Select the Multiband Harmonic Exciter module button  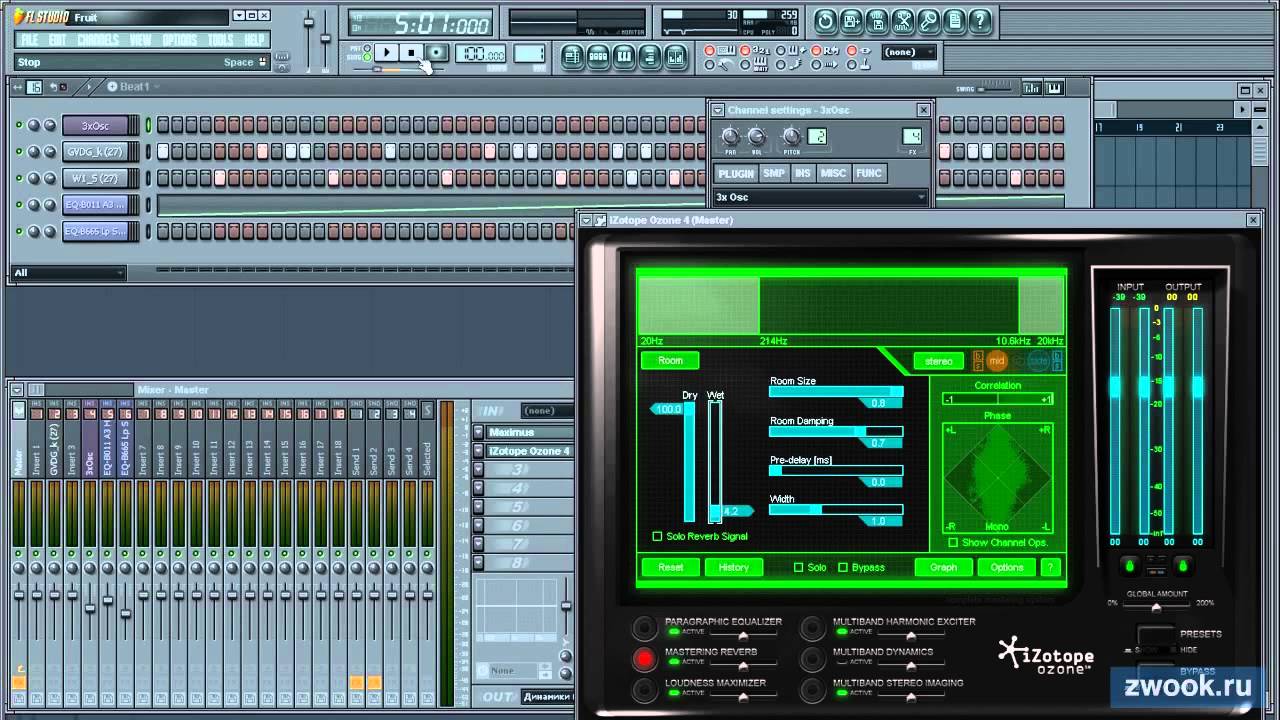tap(813, 628)
